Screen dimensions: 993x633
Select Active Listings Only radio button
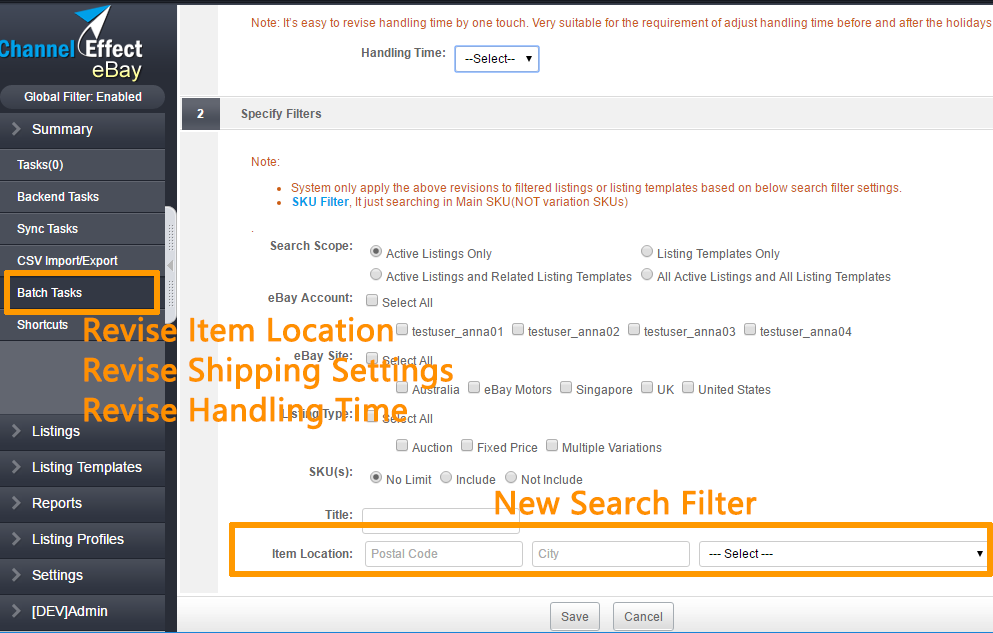click(x=376, y=252)
